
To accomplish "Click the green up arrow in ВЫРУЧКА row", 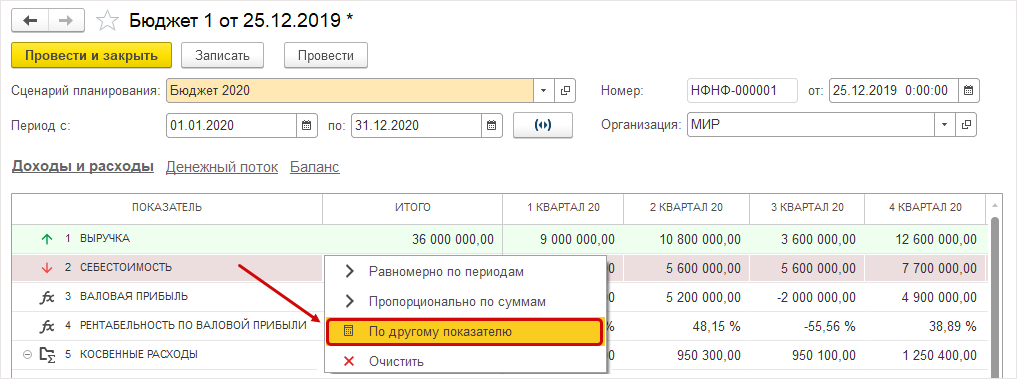I will coord(46,239).
